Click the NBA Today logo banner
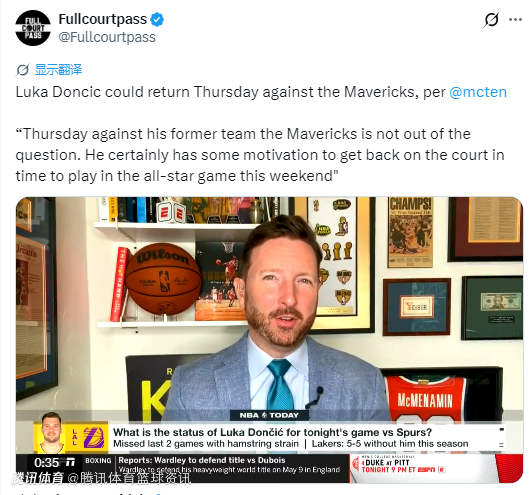Screen dimensions: 530x495 tap(269, 415)
